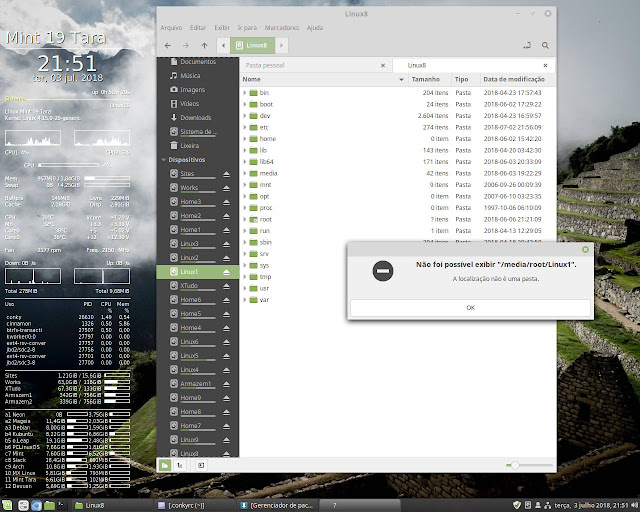Click OK in the error dialog

[x=470, y=308]
